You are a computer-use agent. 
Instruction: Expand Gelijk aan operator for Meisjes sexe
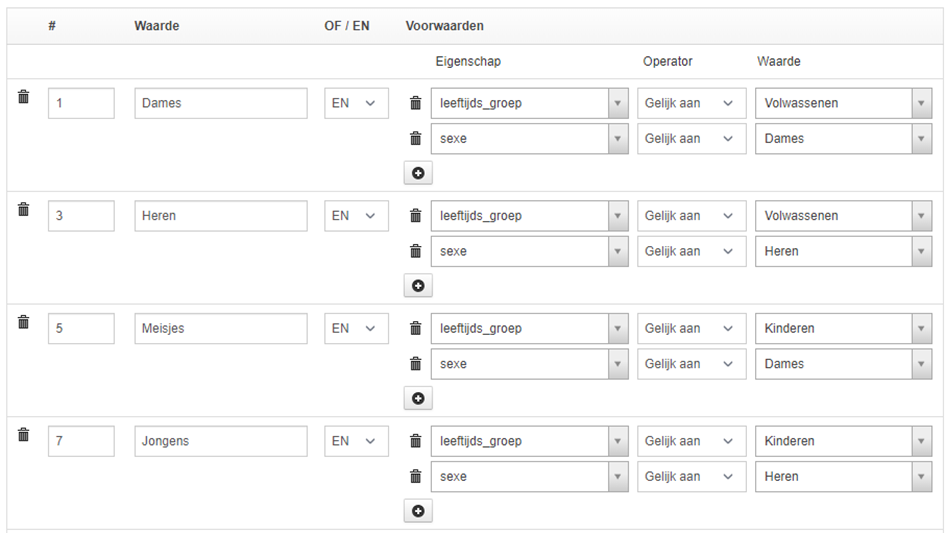pos(691,364)
